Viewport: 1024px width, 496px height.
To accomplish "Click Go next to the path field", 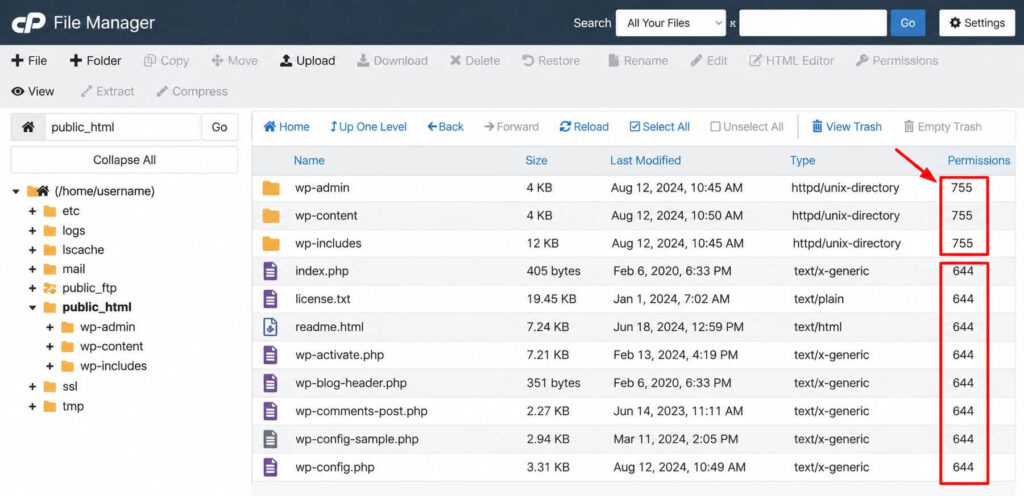I will click(219, 127).
